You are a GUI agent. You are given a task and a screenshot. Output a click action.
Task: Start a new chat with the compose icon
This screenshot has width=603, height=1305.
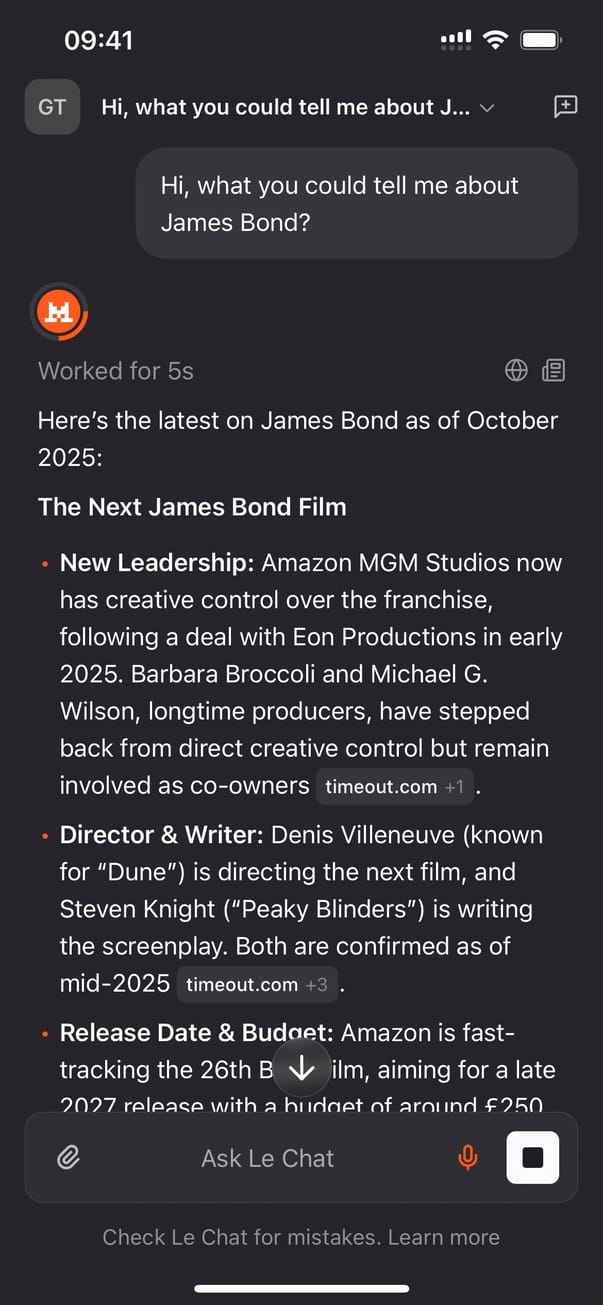coord(565,107)
